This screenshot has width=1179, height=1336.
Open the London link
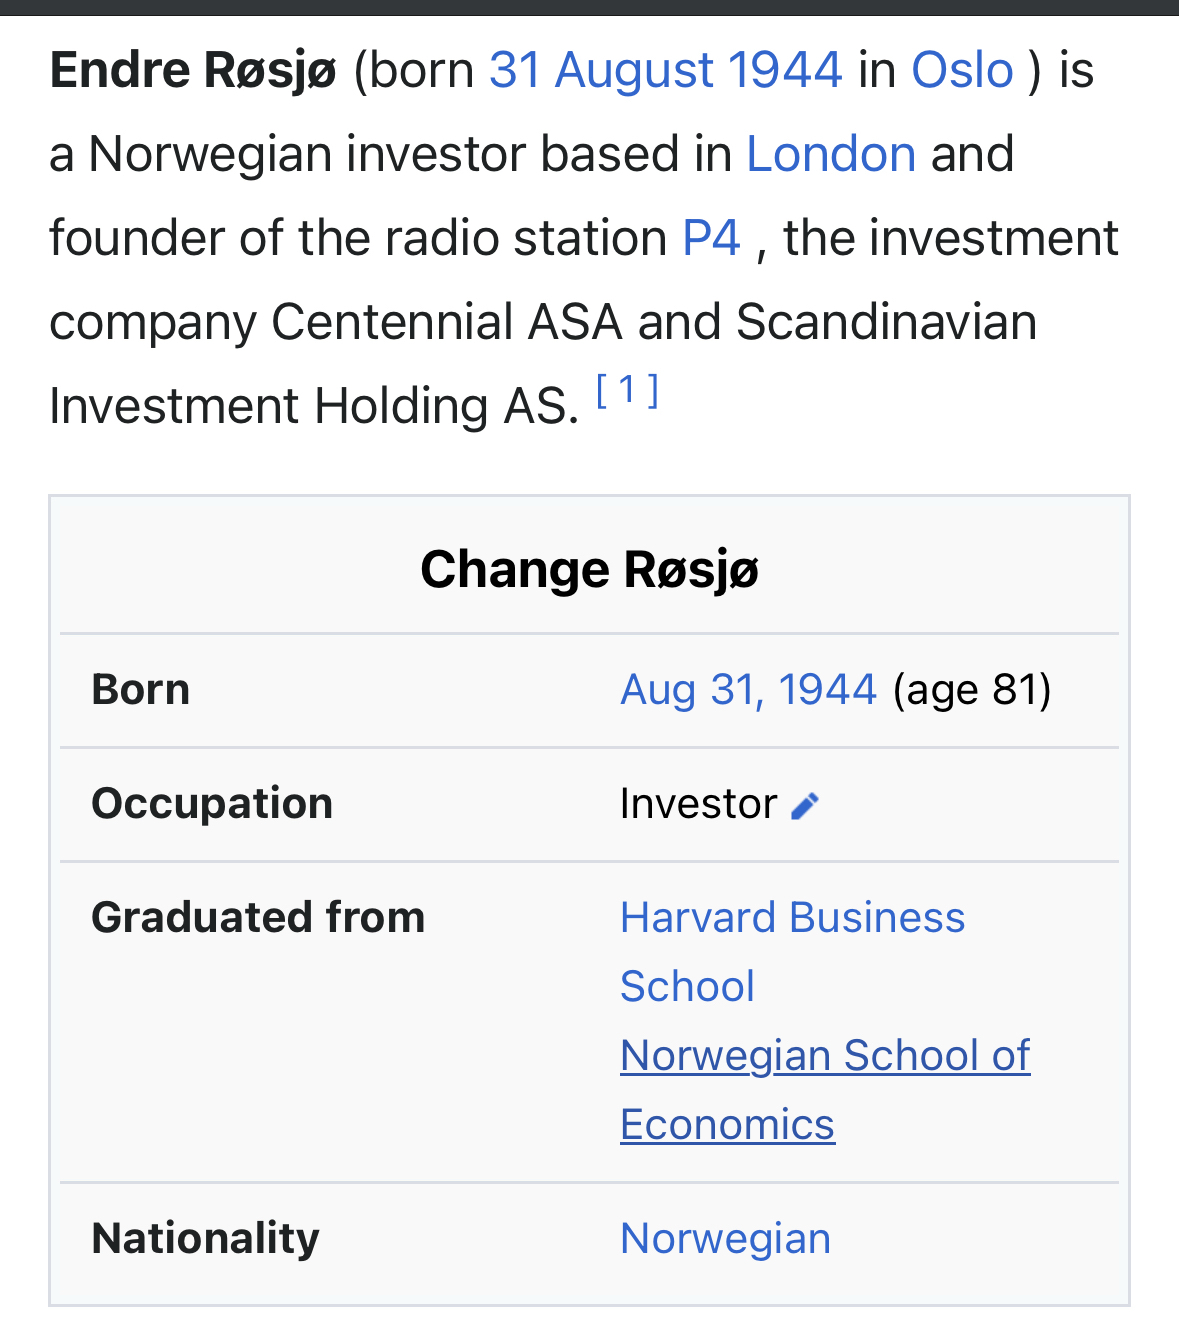831,155
